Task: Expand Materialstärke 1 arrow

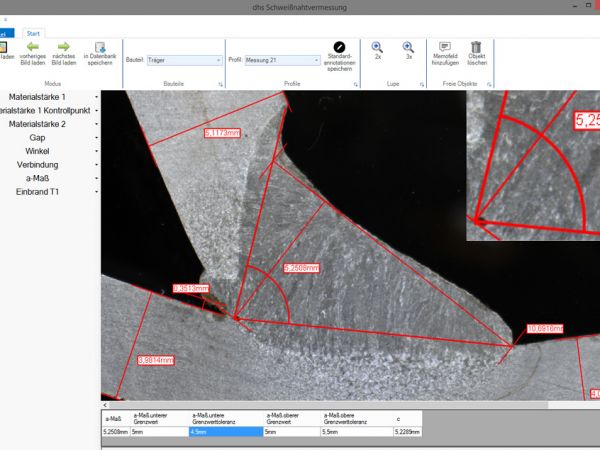Action: [x=96, y=97]
